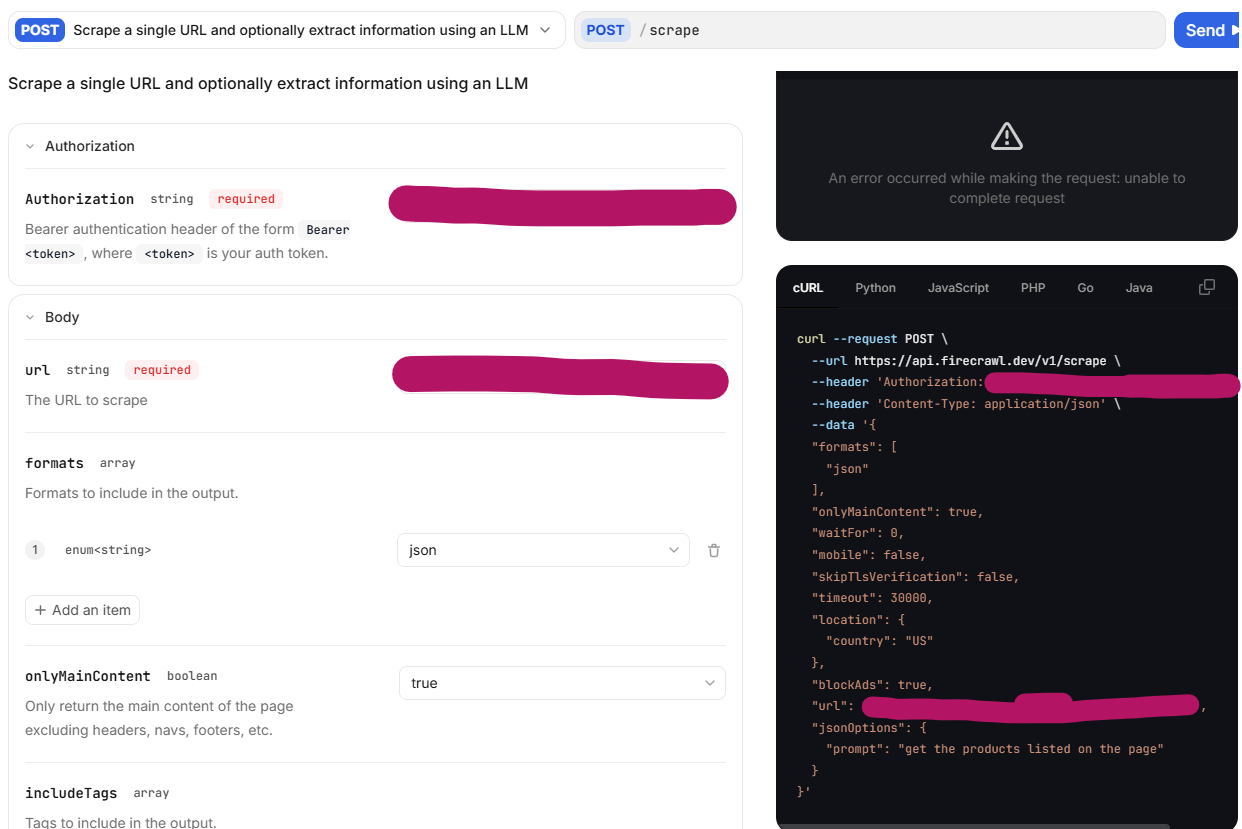Switch to the Python code tab
This screenshot has height=829, width=1242.
click(x=875, y=288)
